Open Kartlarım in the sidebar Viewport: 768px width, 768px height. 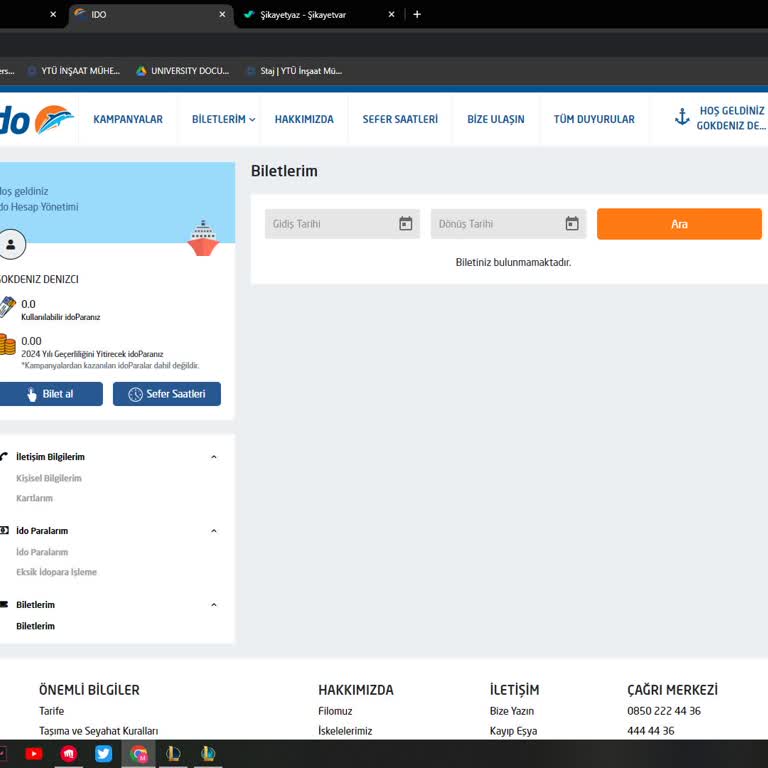click(x=34, y=498)
